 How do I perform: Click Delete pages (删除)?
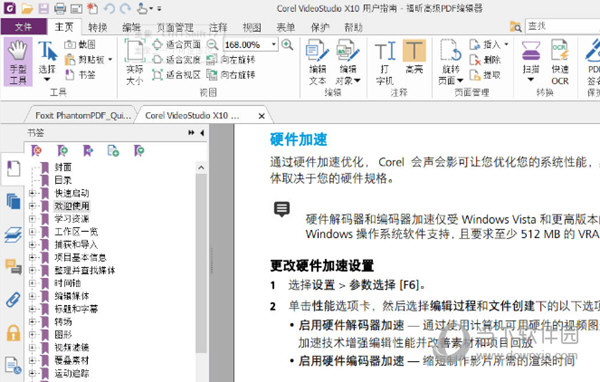[x=485, y=60]
